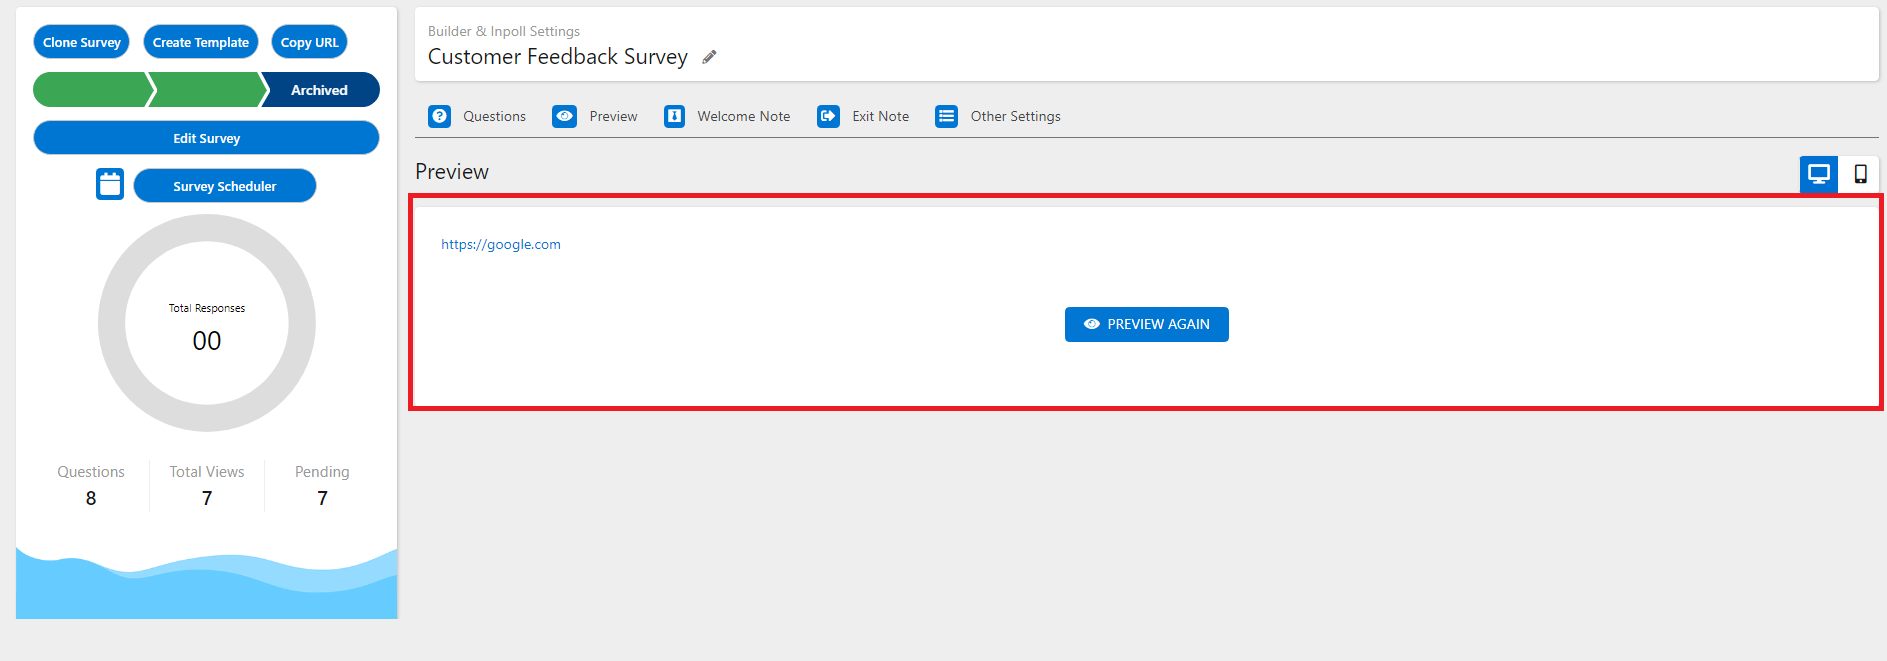Open the Preview tab

[x=595, y=116]
